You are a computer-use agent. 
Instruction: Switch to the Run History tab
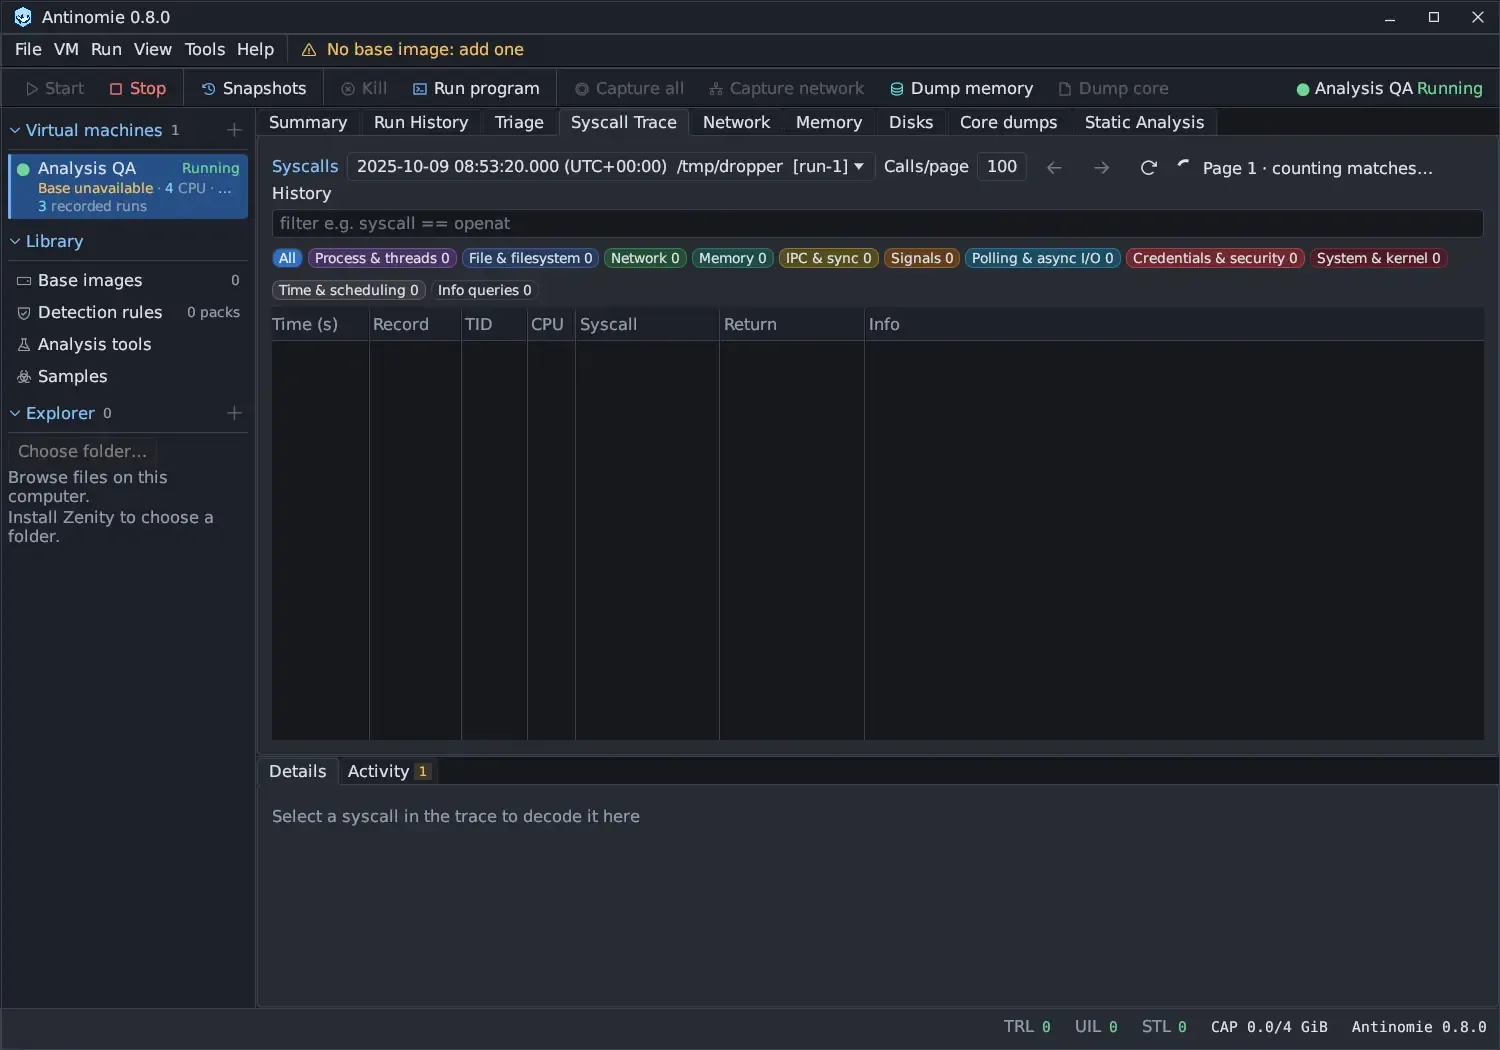pyautogui.click(x=421, y=122)
